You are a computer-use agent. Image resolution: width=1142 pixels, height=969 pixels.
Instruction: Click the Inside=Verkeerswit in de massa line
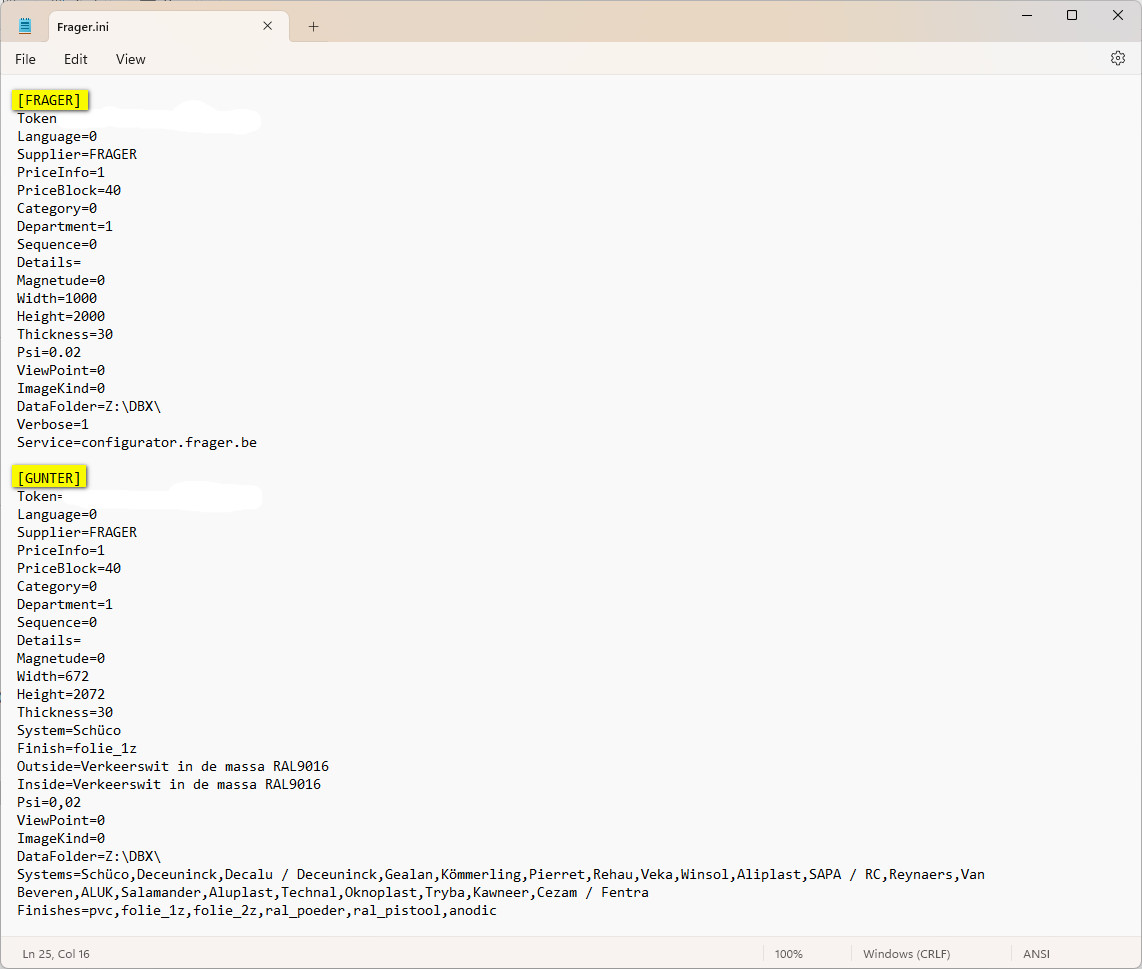point(169,784)
